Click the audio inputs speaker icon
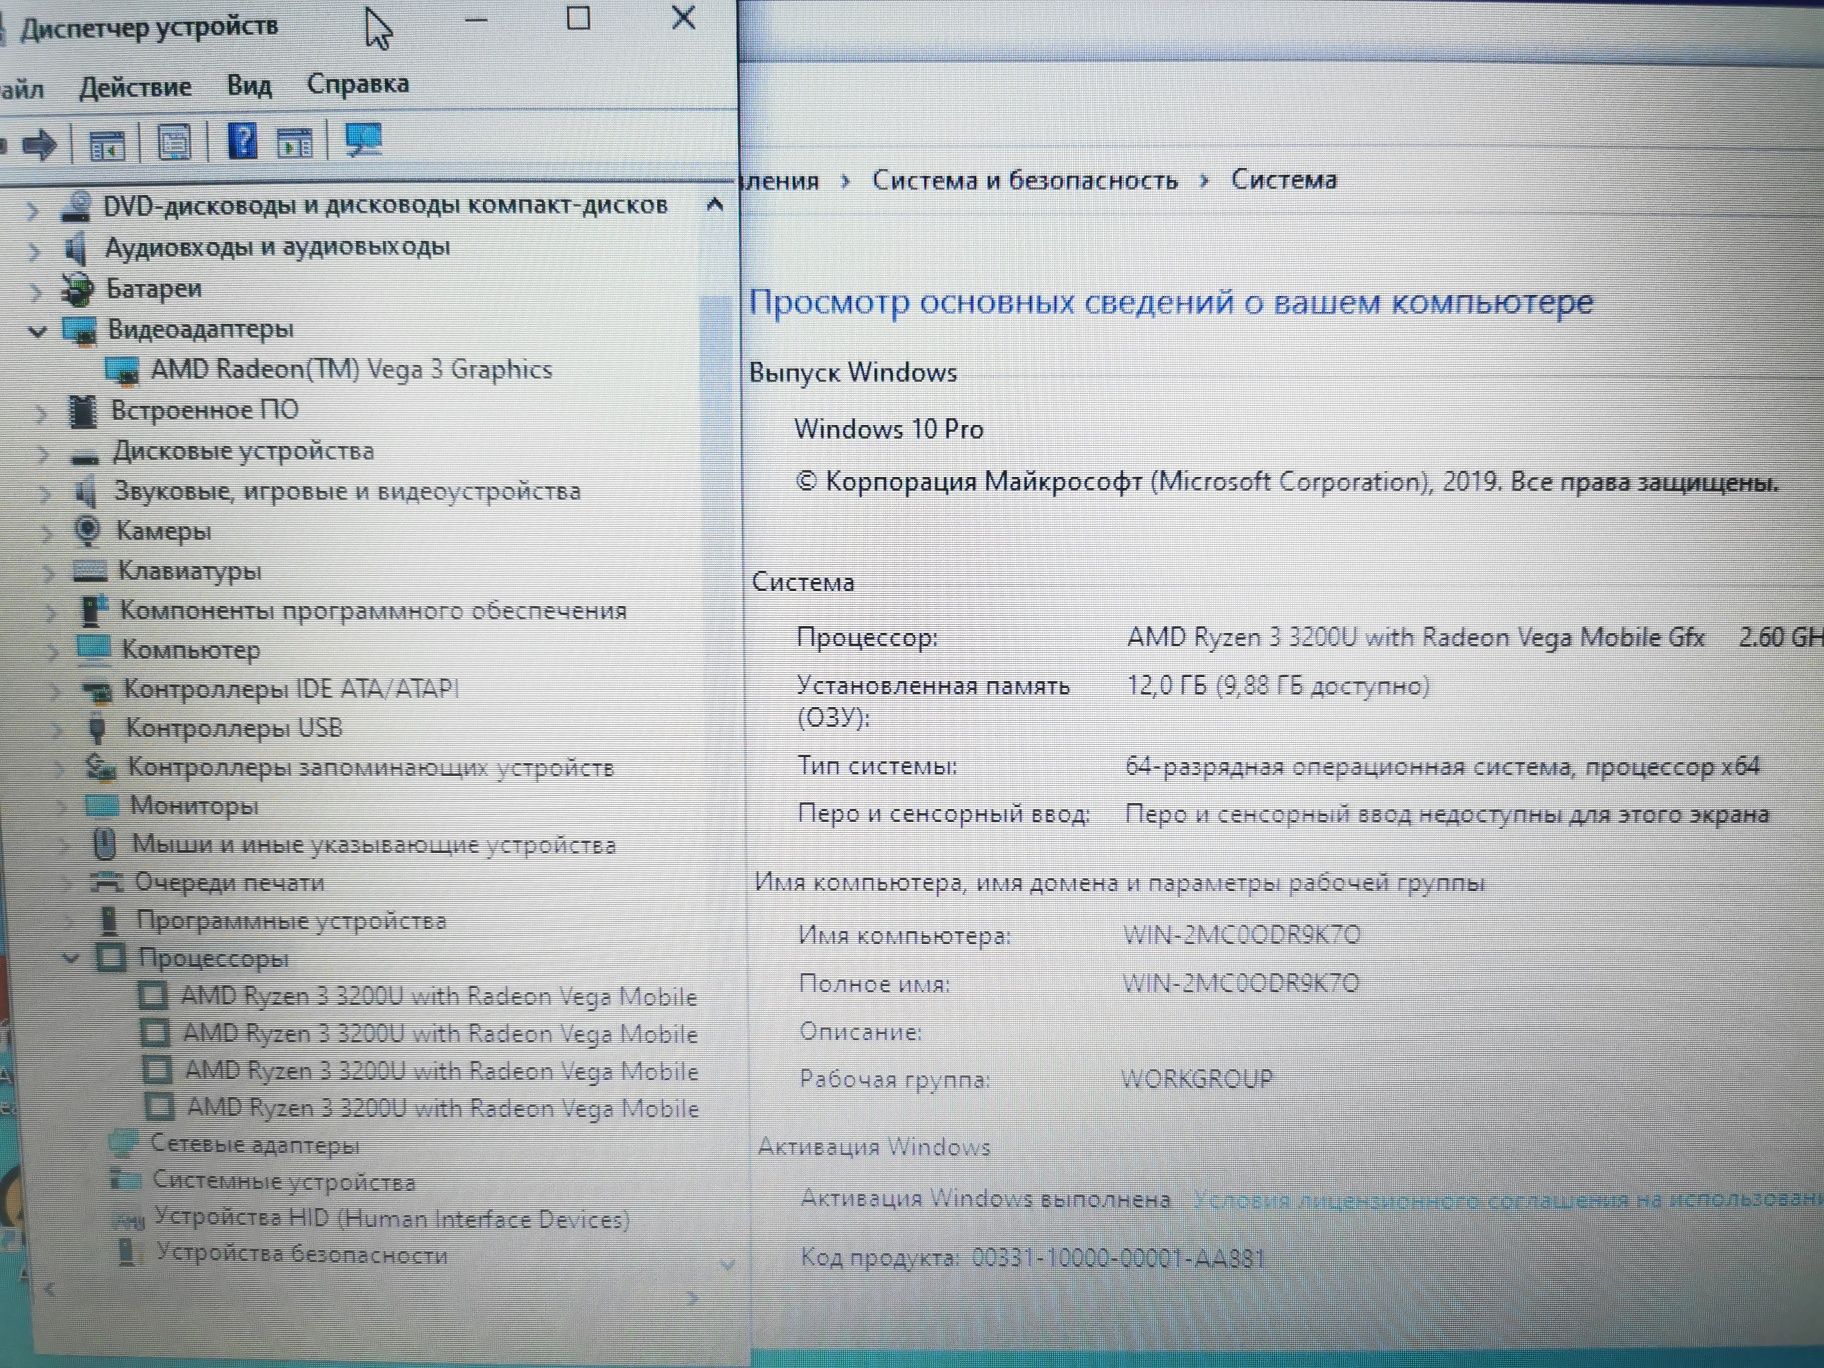 coord(75,248)
